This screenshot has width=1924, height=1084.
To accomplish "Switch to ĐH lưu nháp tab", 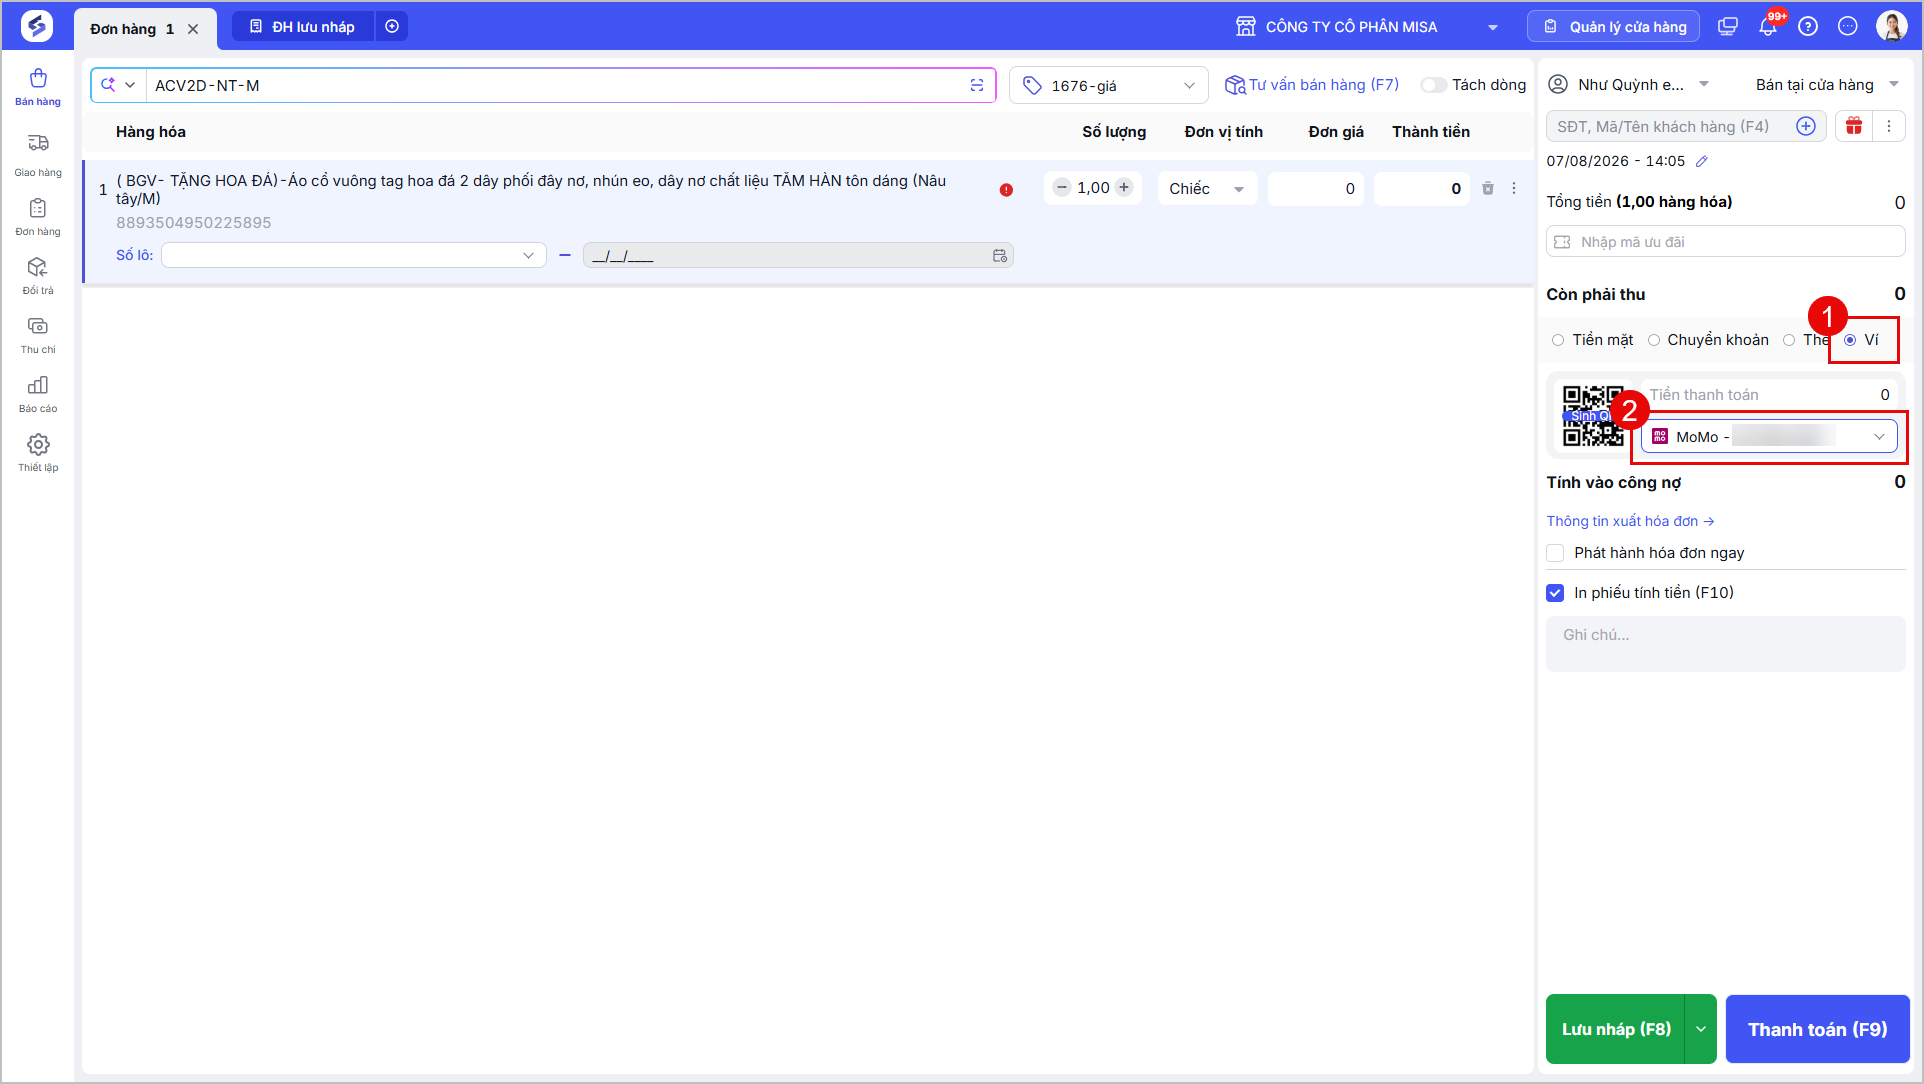I will point(303,27).
